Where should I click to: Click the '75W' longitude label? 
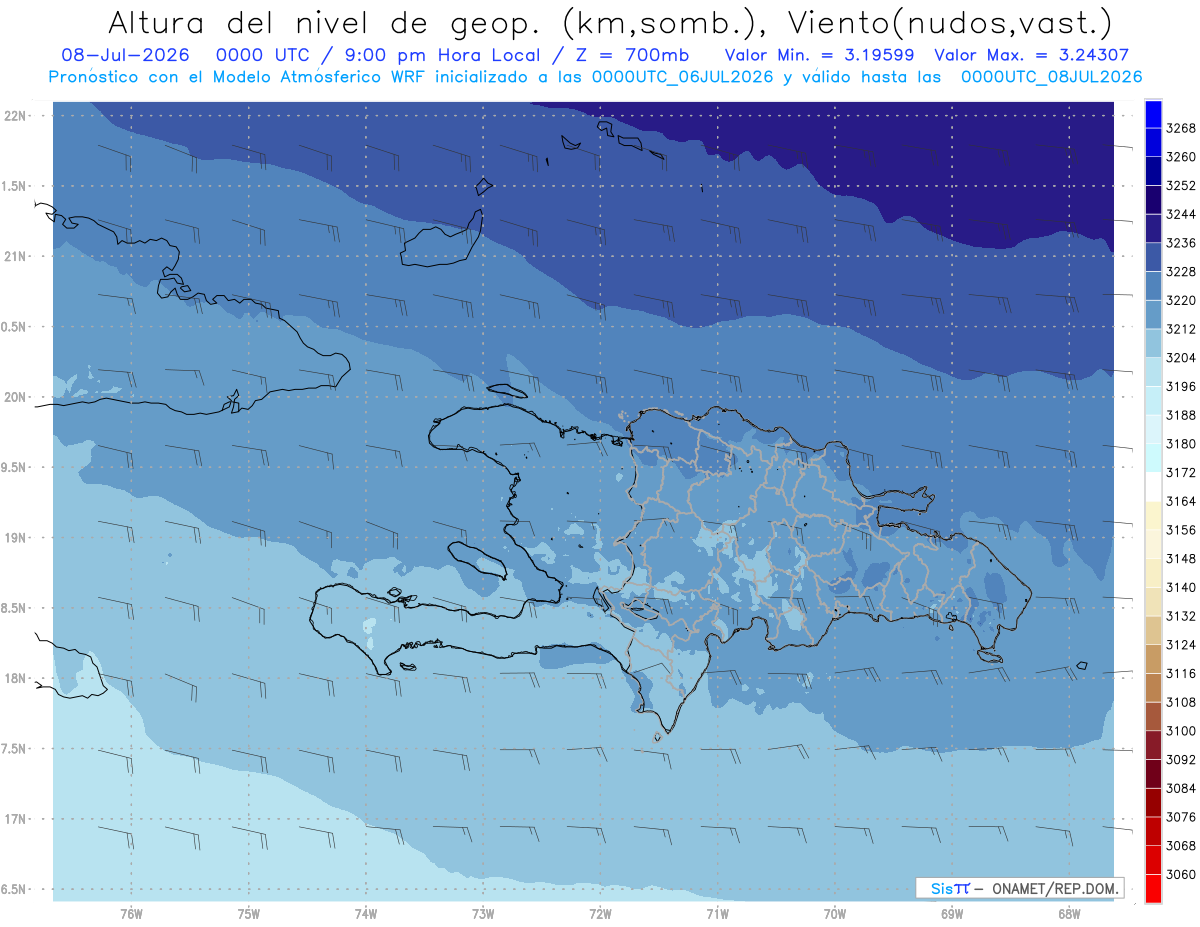(x=249, y=914)
